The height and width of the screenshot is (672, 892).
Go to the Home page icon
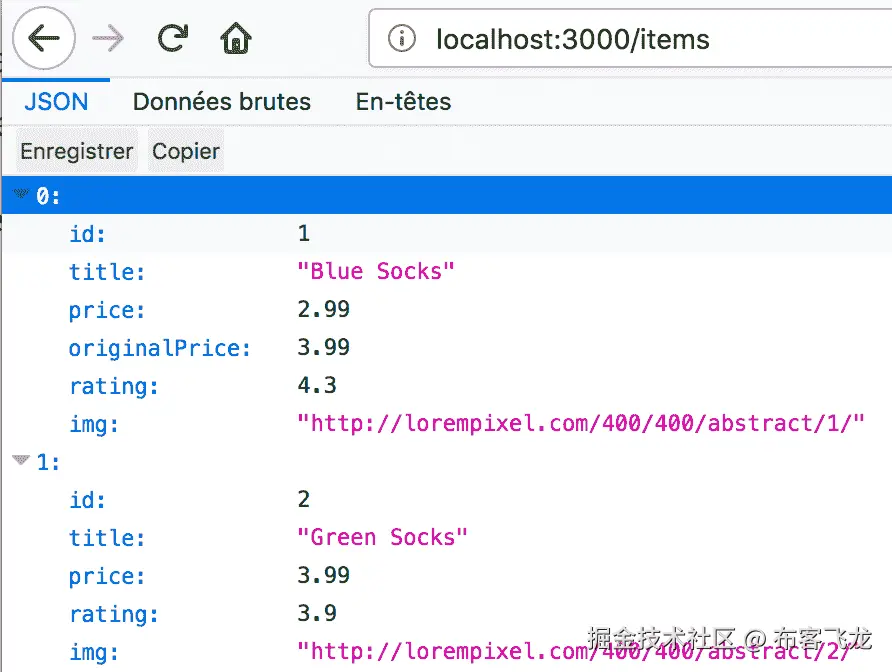click(x=235, y=40)
